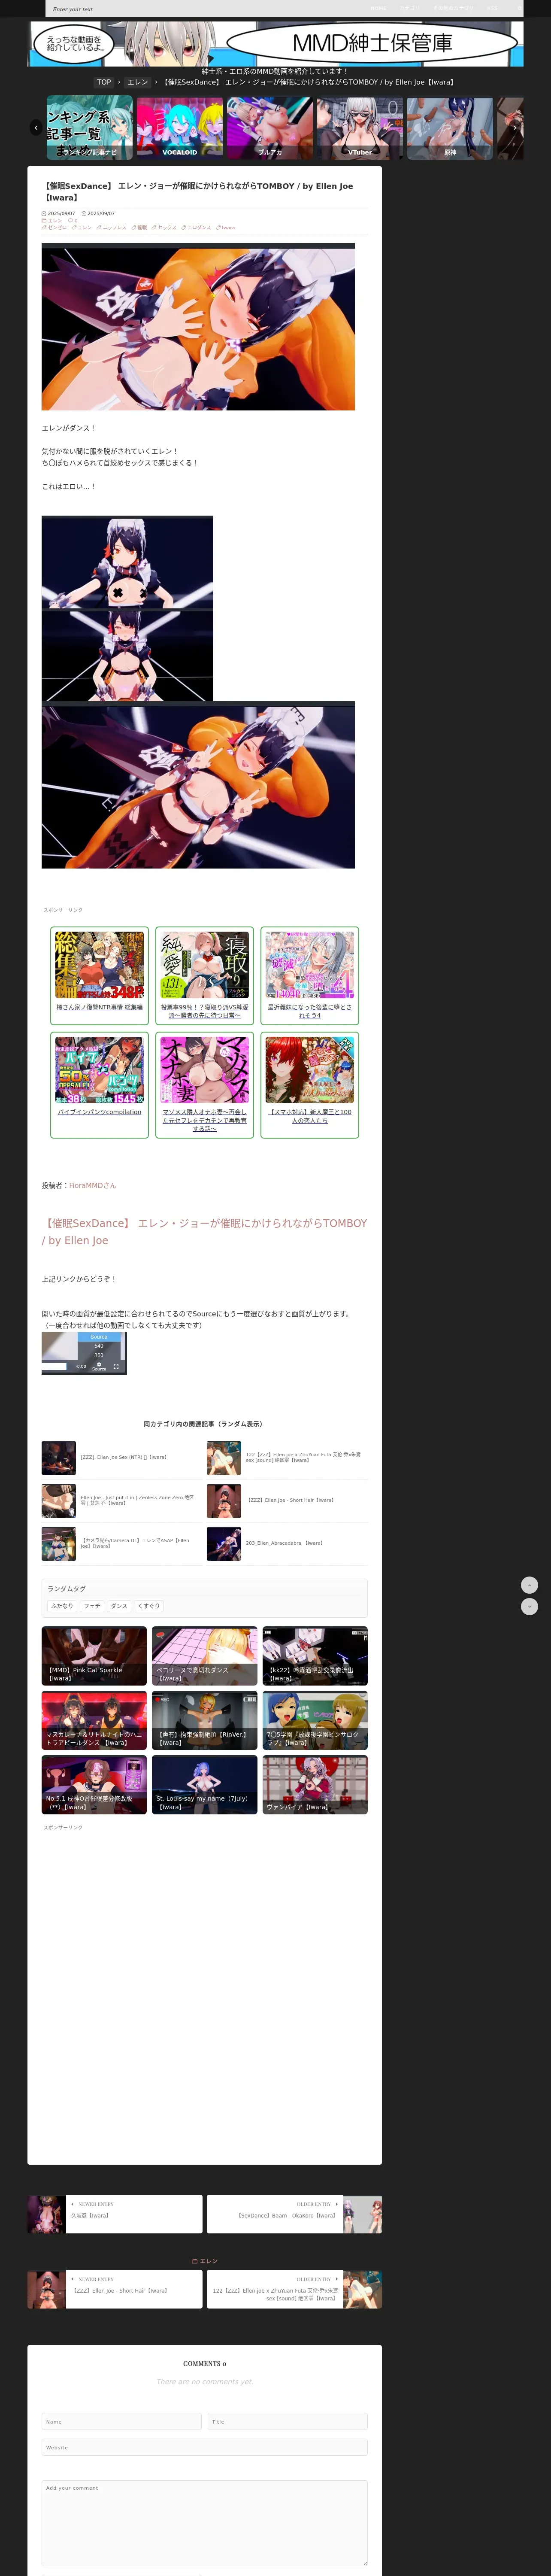This screenshot has width=551, height=2576.
Task: Open the エロダンス tag under the title
Action: click(x=196, y=227)
